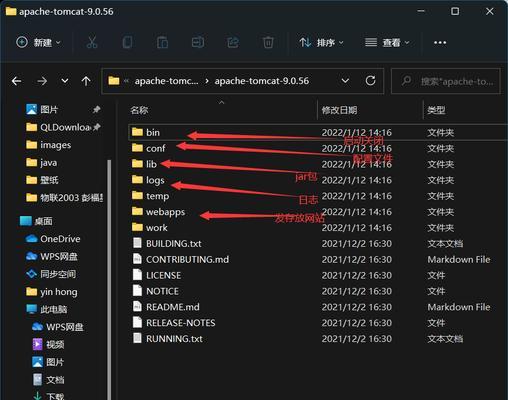Image resolution: width=508 pixels, height=400 pixels.
Task: Select yin hong folder in sidebar
Action: [x=52, y=292]
